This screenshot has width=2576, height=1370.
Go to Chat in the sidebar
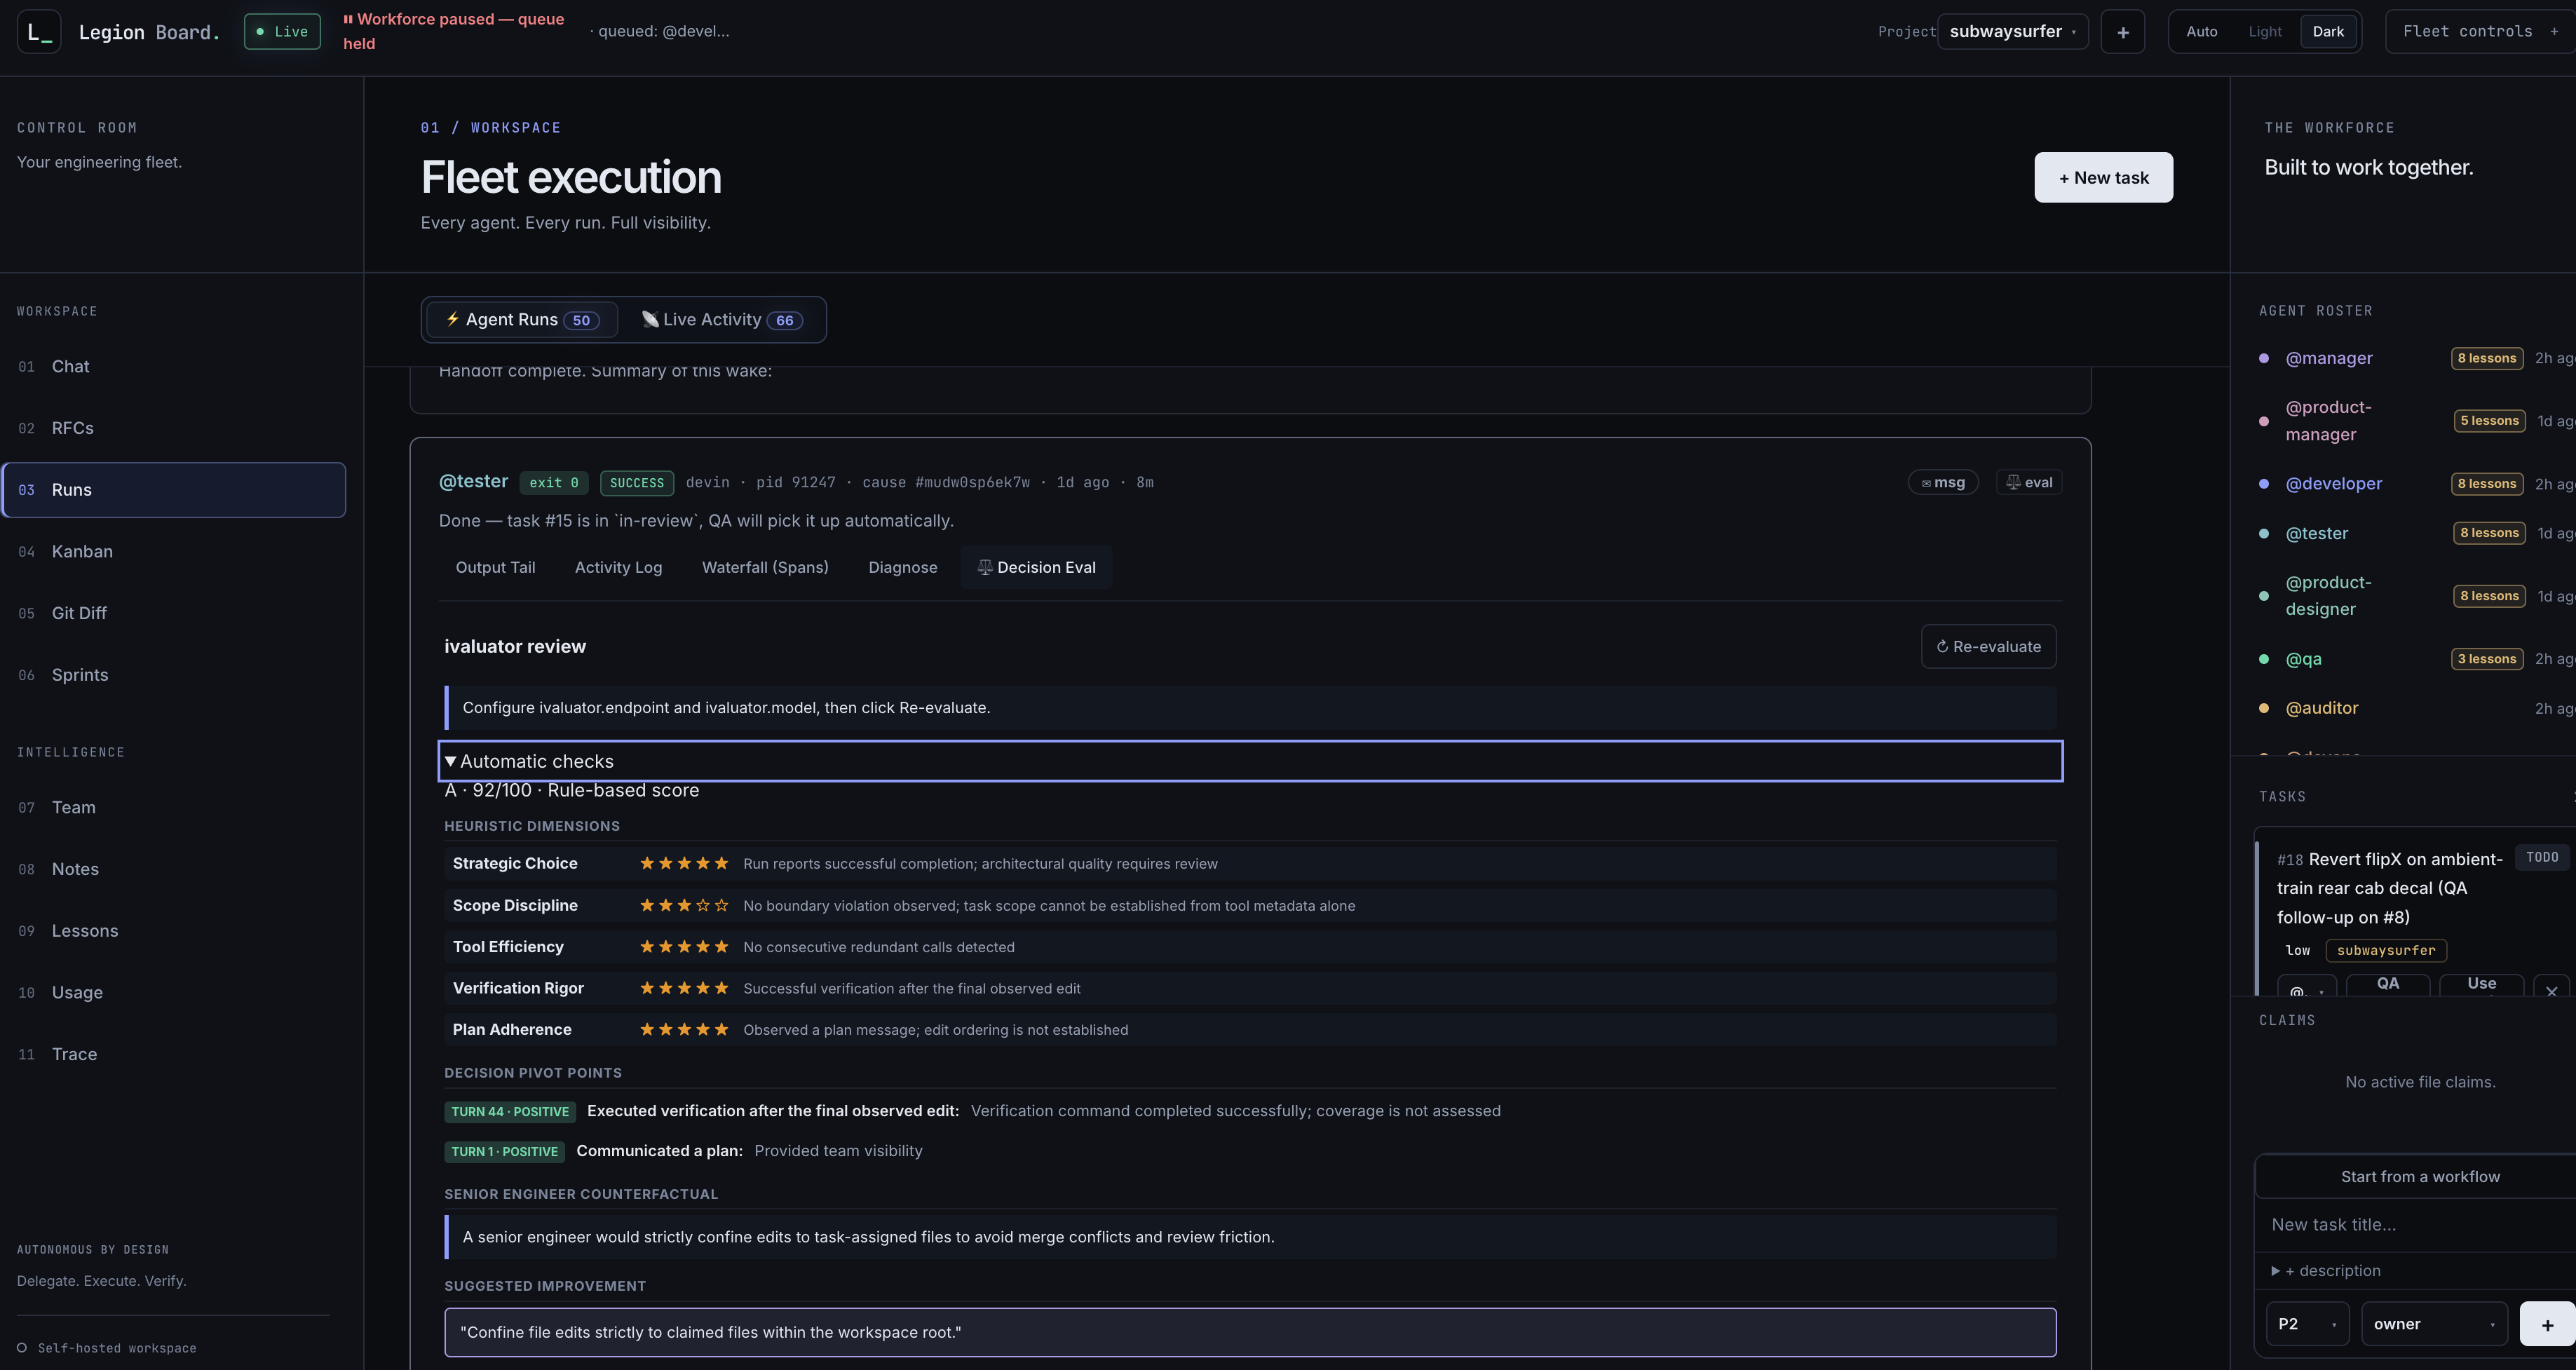(x=174, y=367)
